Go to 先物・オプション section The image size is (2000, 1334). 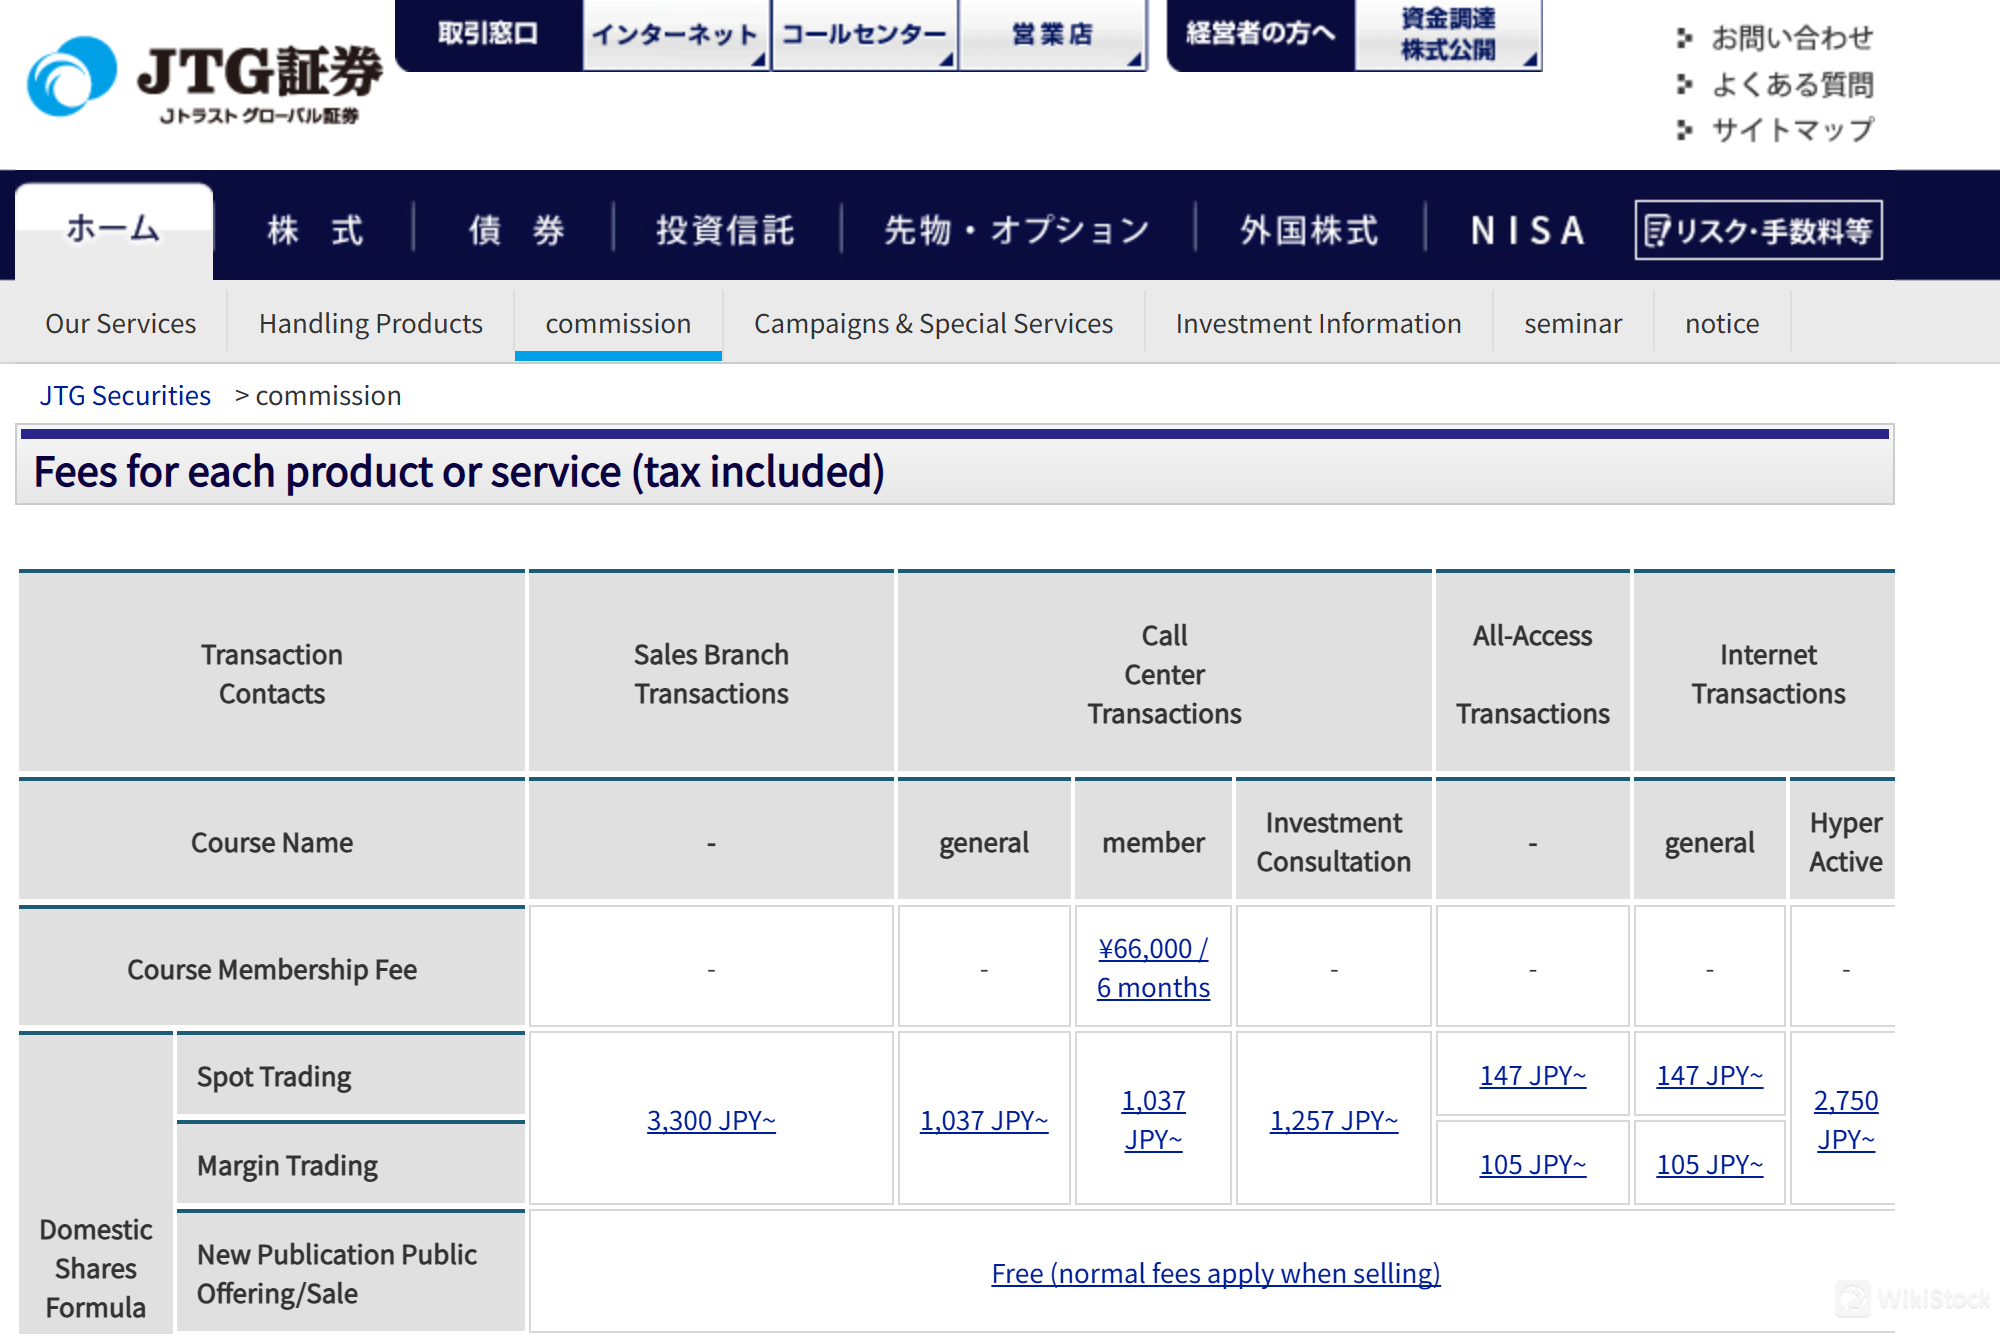(1017, 230)
